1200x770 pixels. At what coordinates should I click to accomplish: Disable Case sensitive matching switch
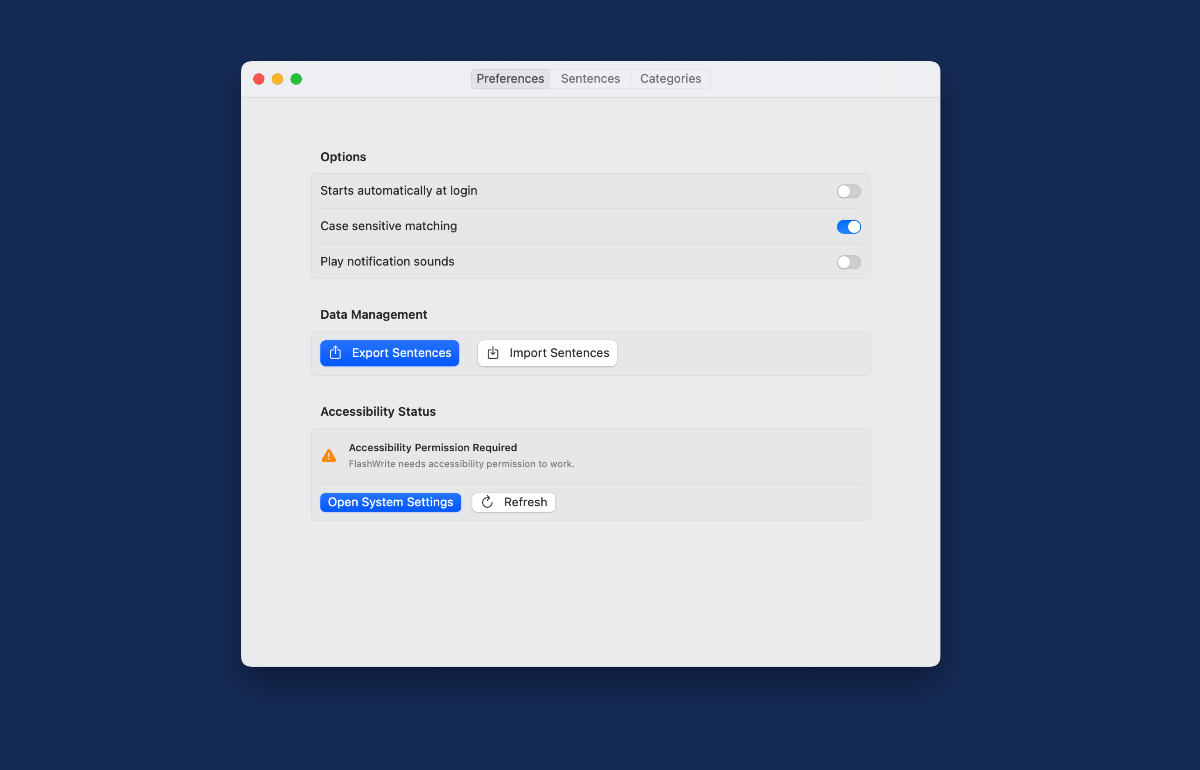848,227
